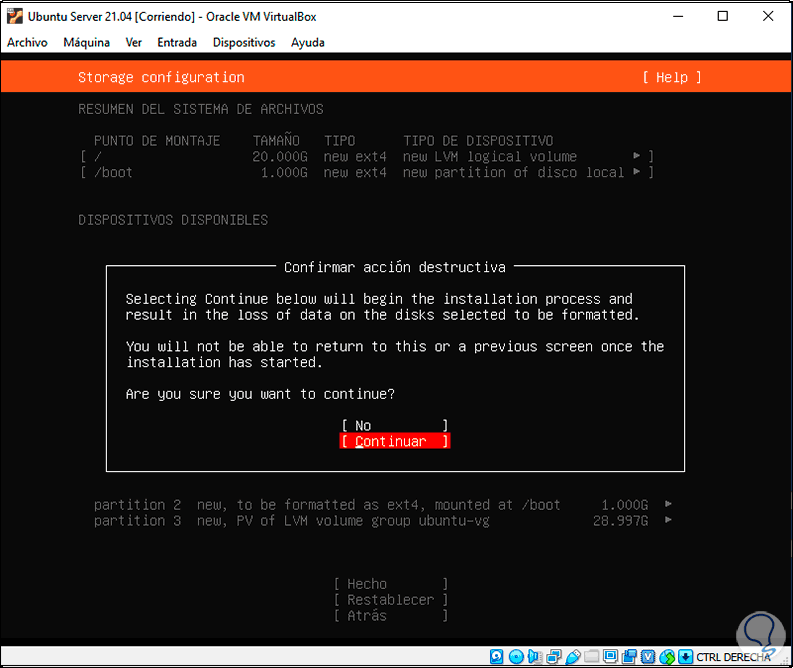Click the hard disk activity status icon
Viewport: 793px width, 668px height.
(x=497, y=656)
